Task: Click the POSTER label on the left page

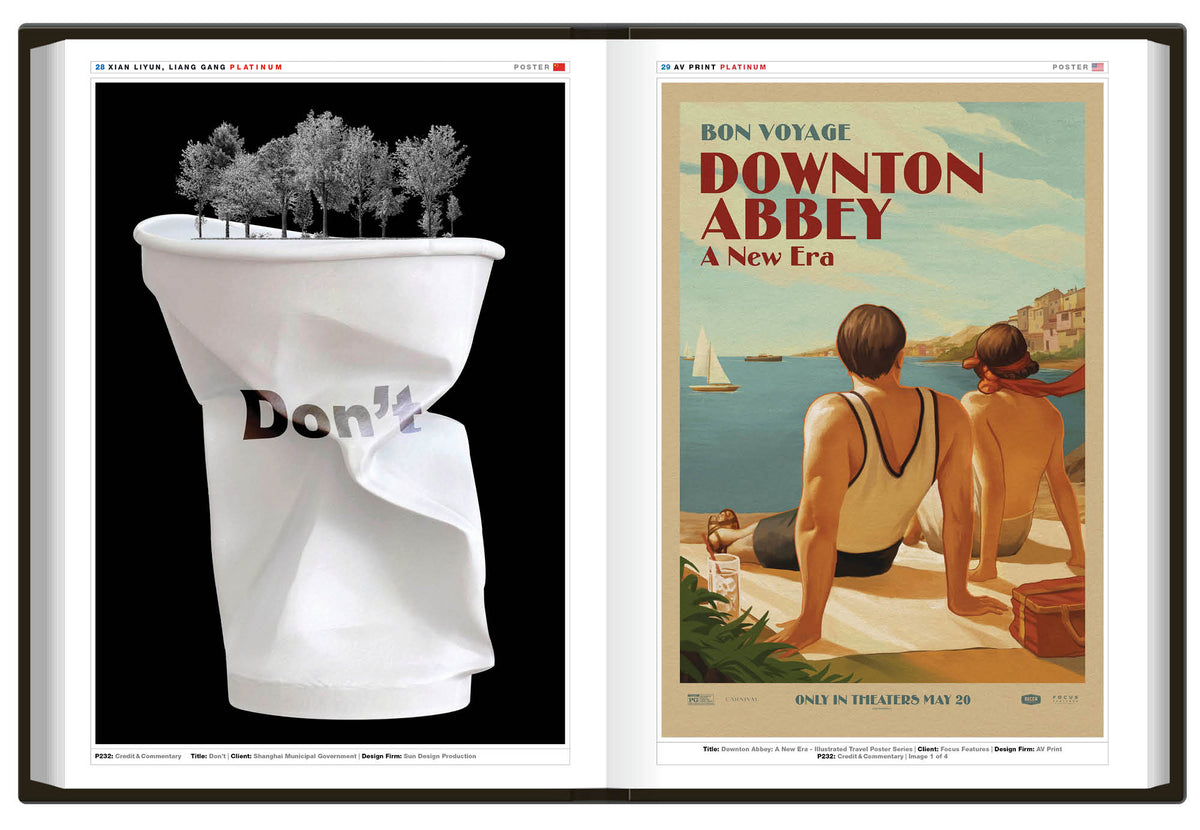Action: [x=532, y=67]
